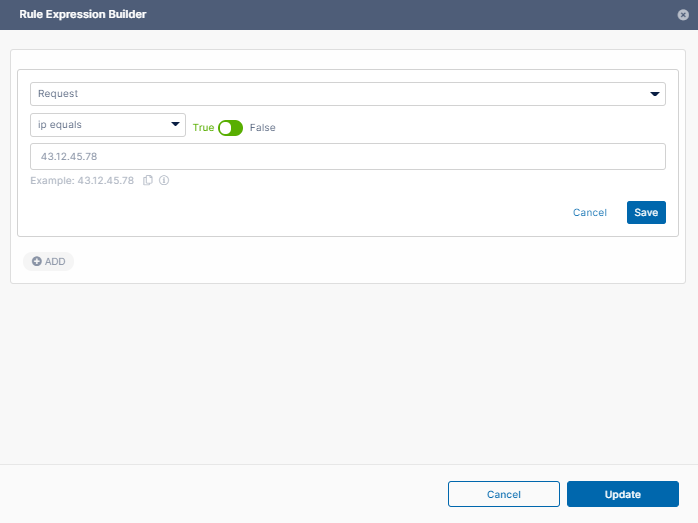Viewport: 698px width, 523px height.
Task: Save the rule expression condition
Action: (x=646, y=212)
